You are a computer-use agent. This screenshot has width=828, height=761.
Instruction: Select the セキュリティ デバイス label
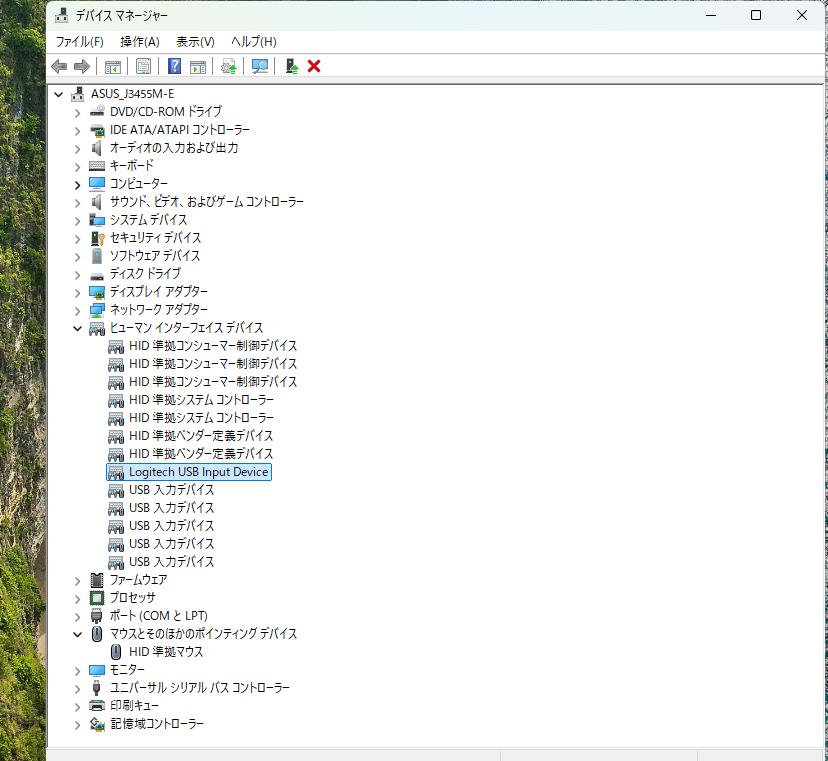[x=155, y=238]
